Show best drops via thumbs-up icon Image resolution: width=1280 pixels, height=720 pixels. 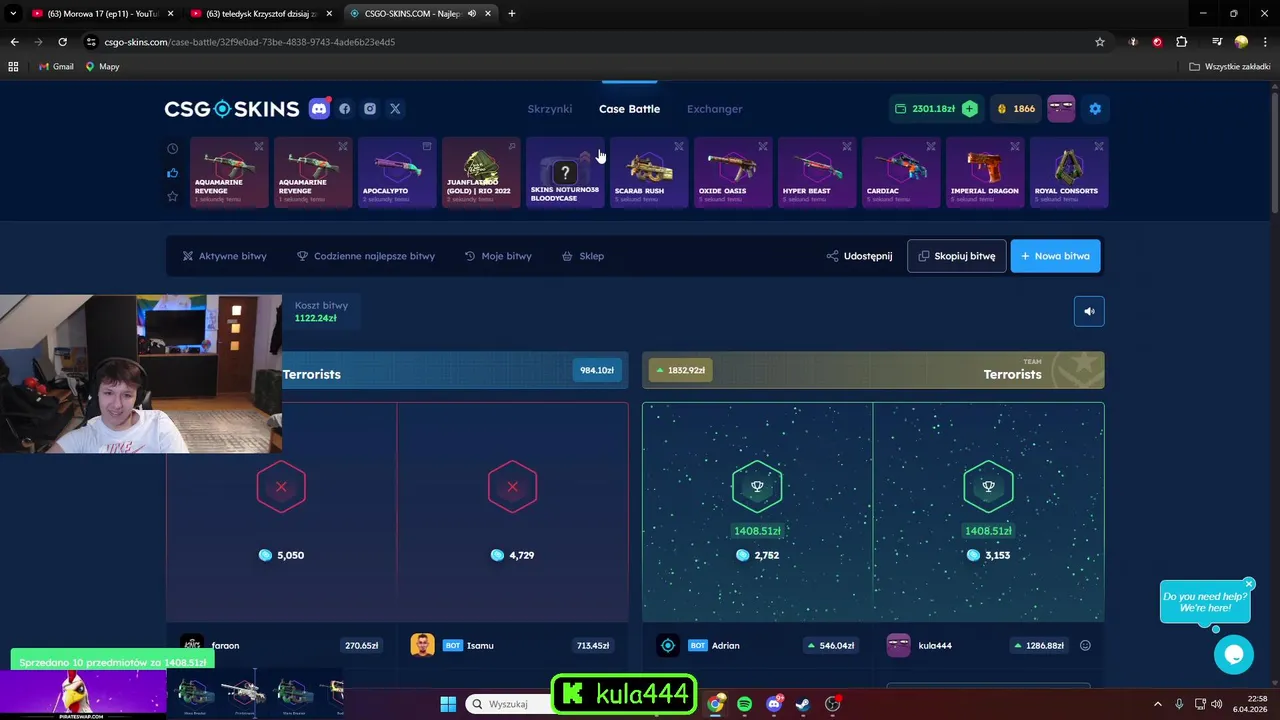click(172, 173)
